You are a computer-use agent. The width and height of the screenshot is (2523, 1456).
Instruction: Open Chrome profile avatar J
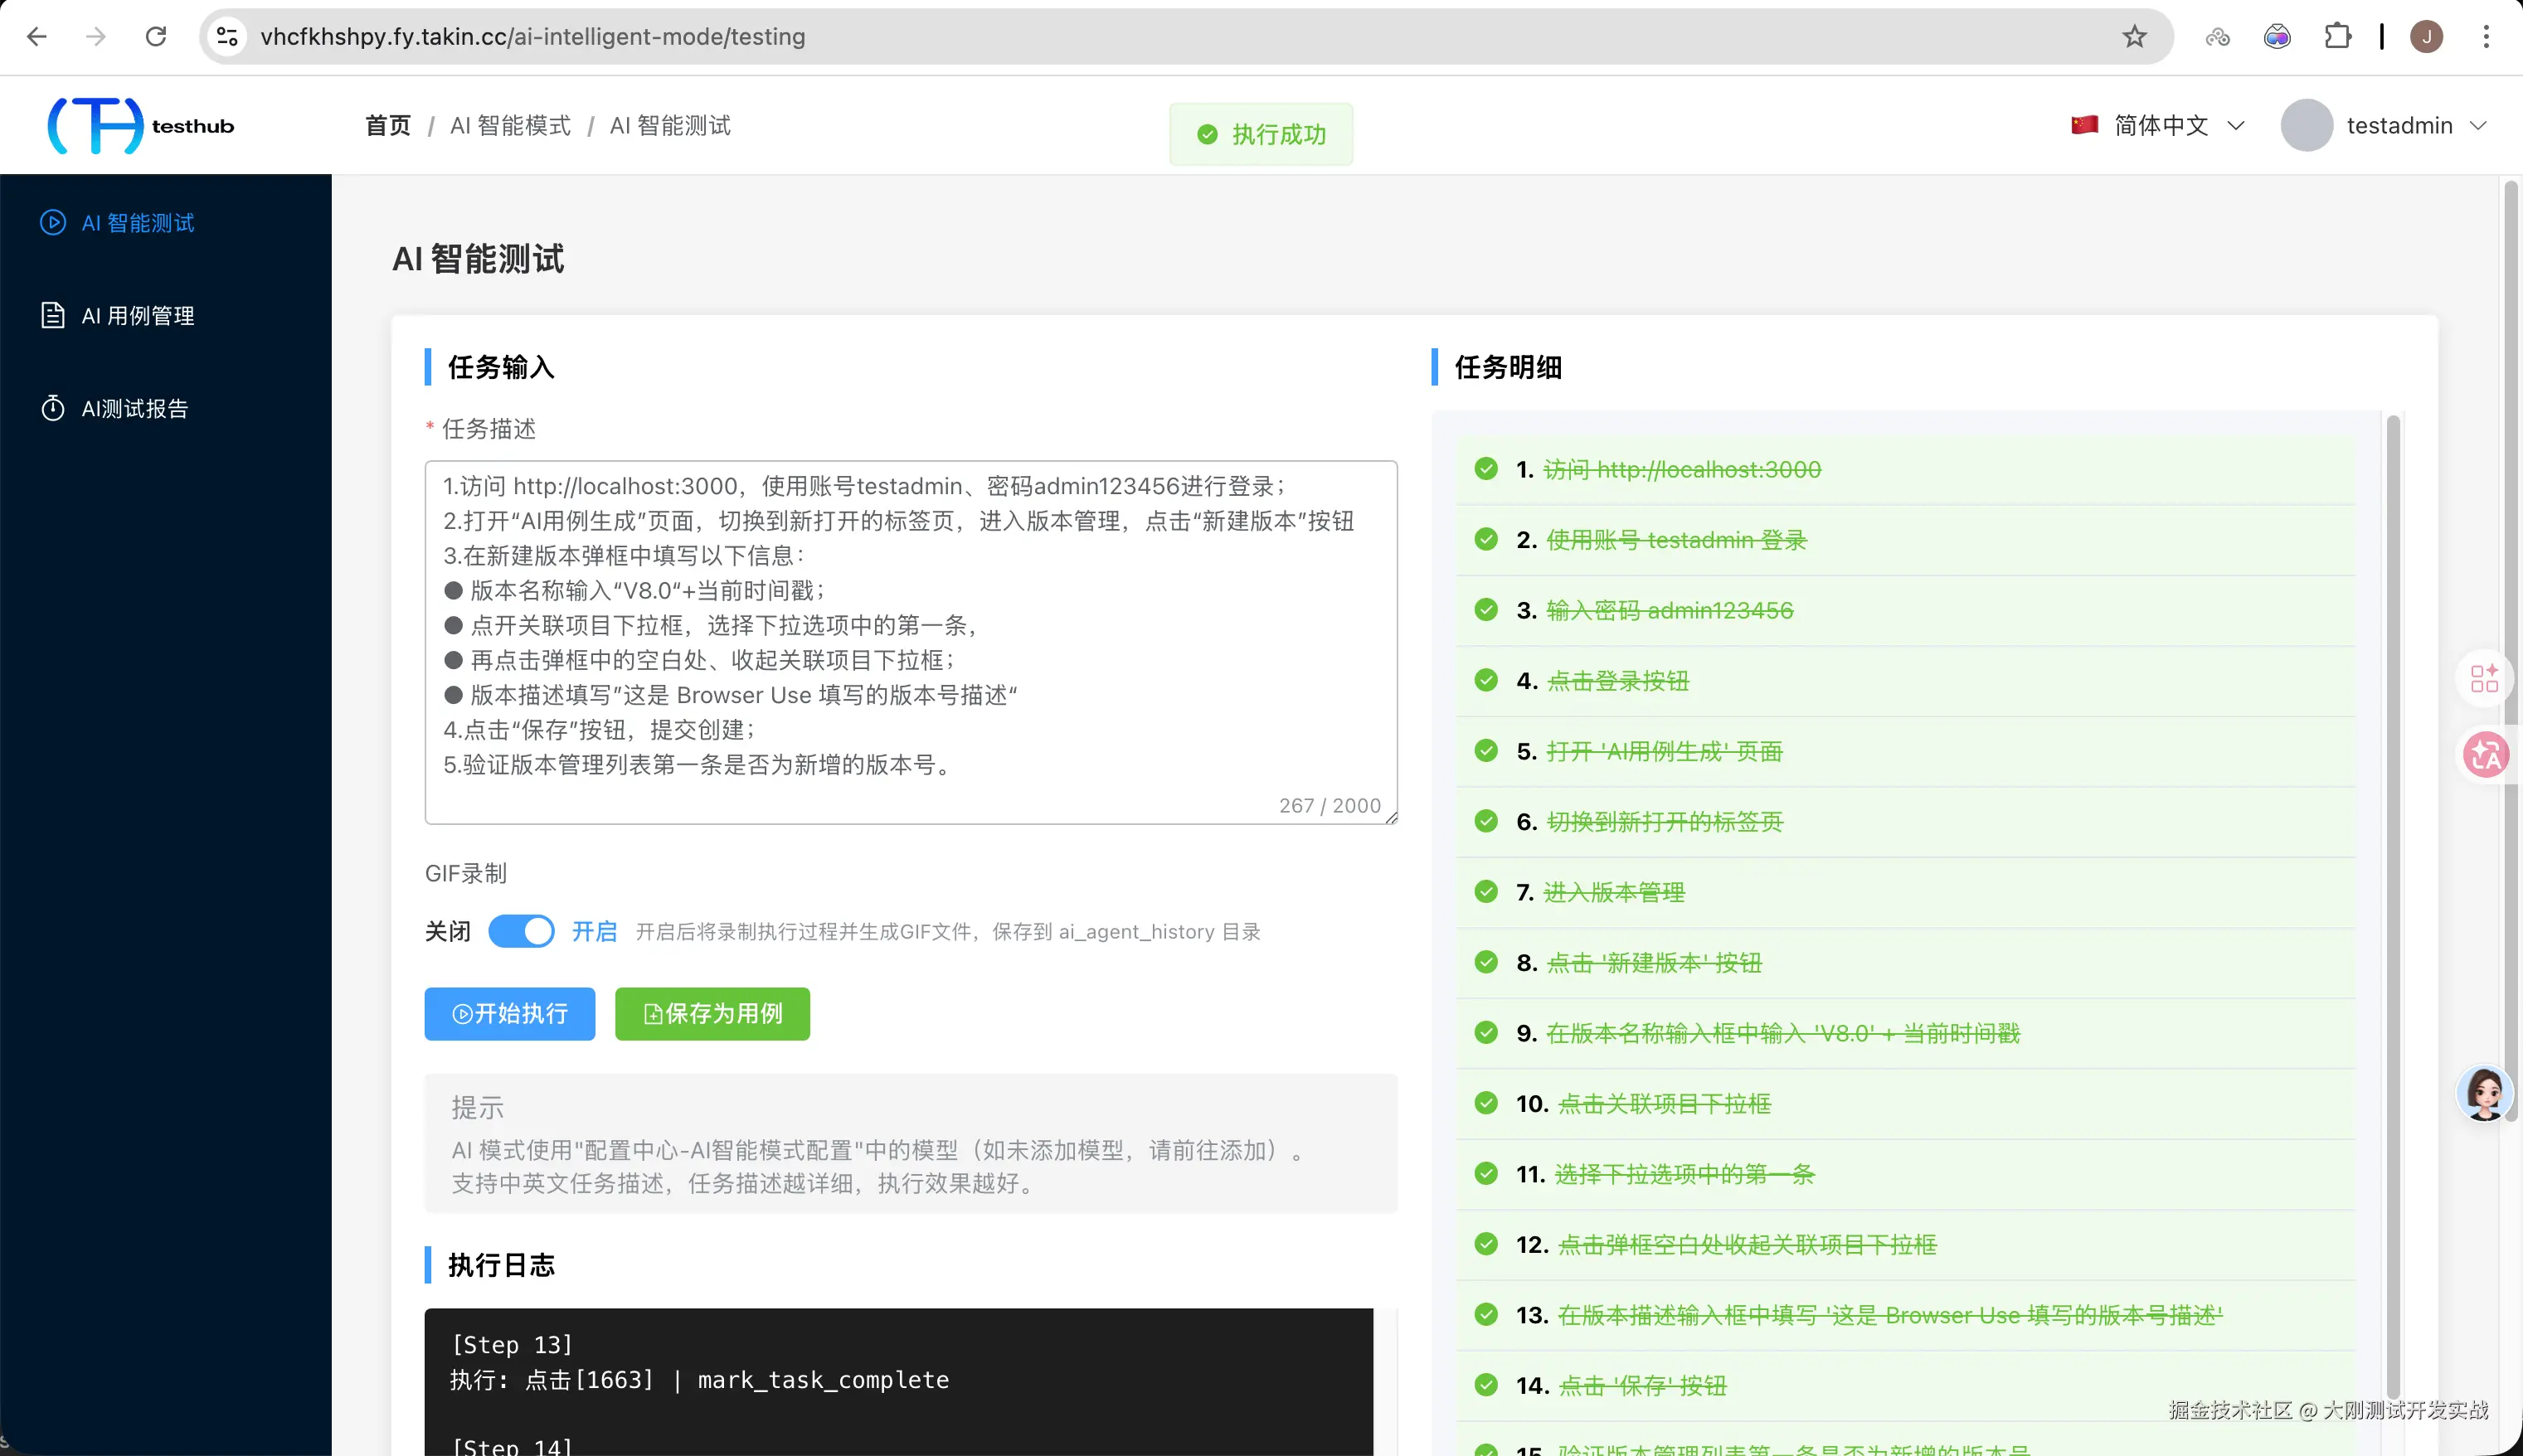tap(2426, 37)
